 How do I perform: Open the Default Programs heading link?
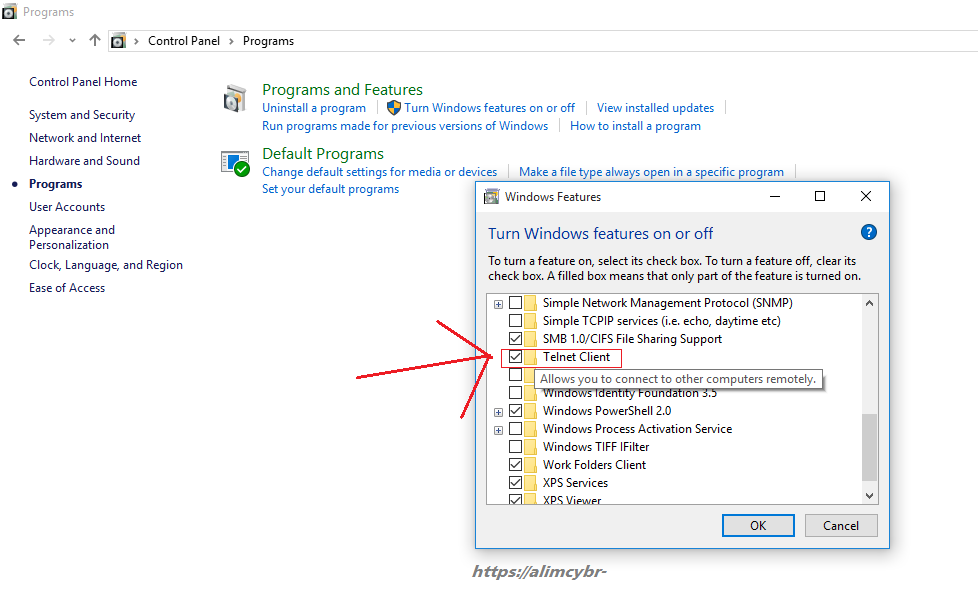click(x=323, y=153)
